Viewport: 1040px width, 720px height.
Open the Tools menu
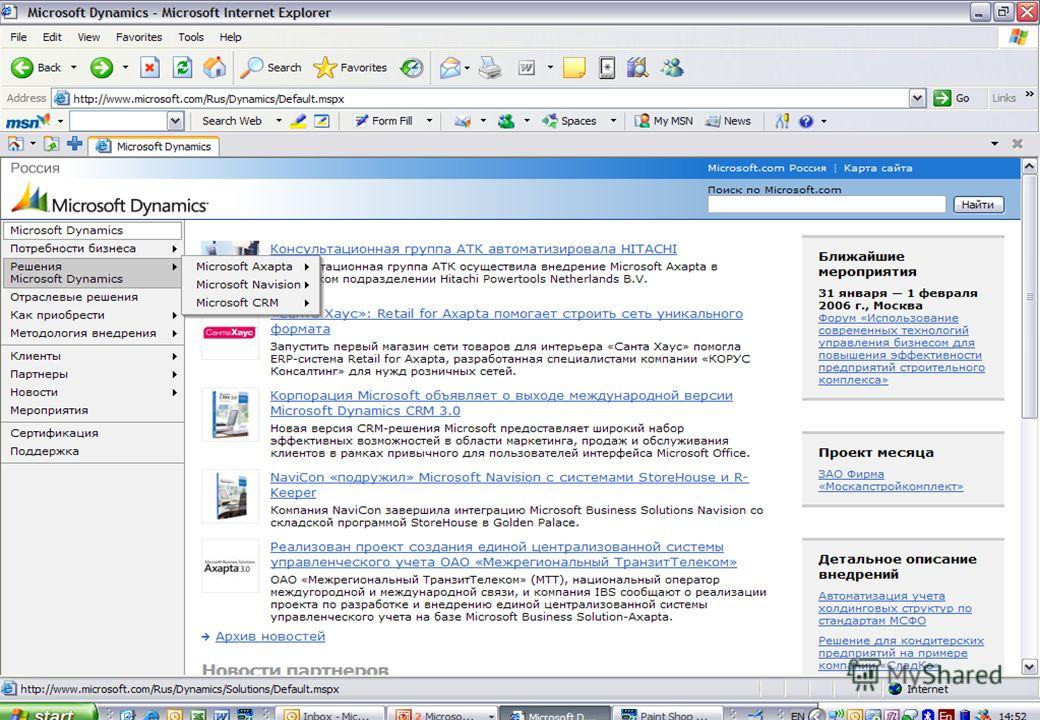coord(191,37)
